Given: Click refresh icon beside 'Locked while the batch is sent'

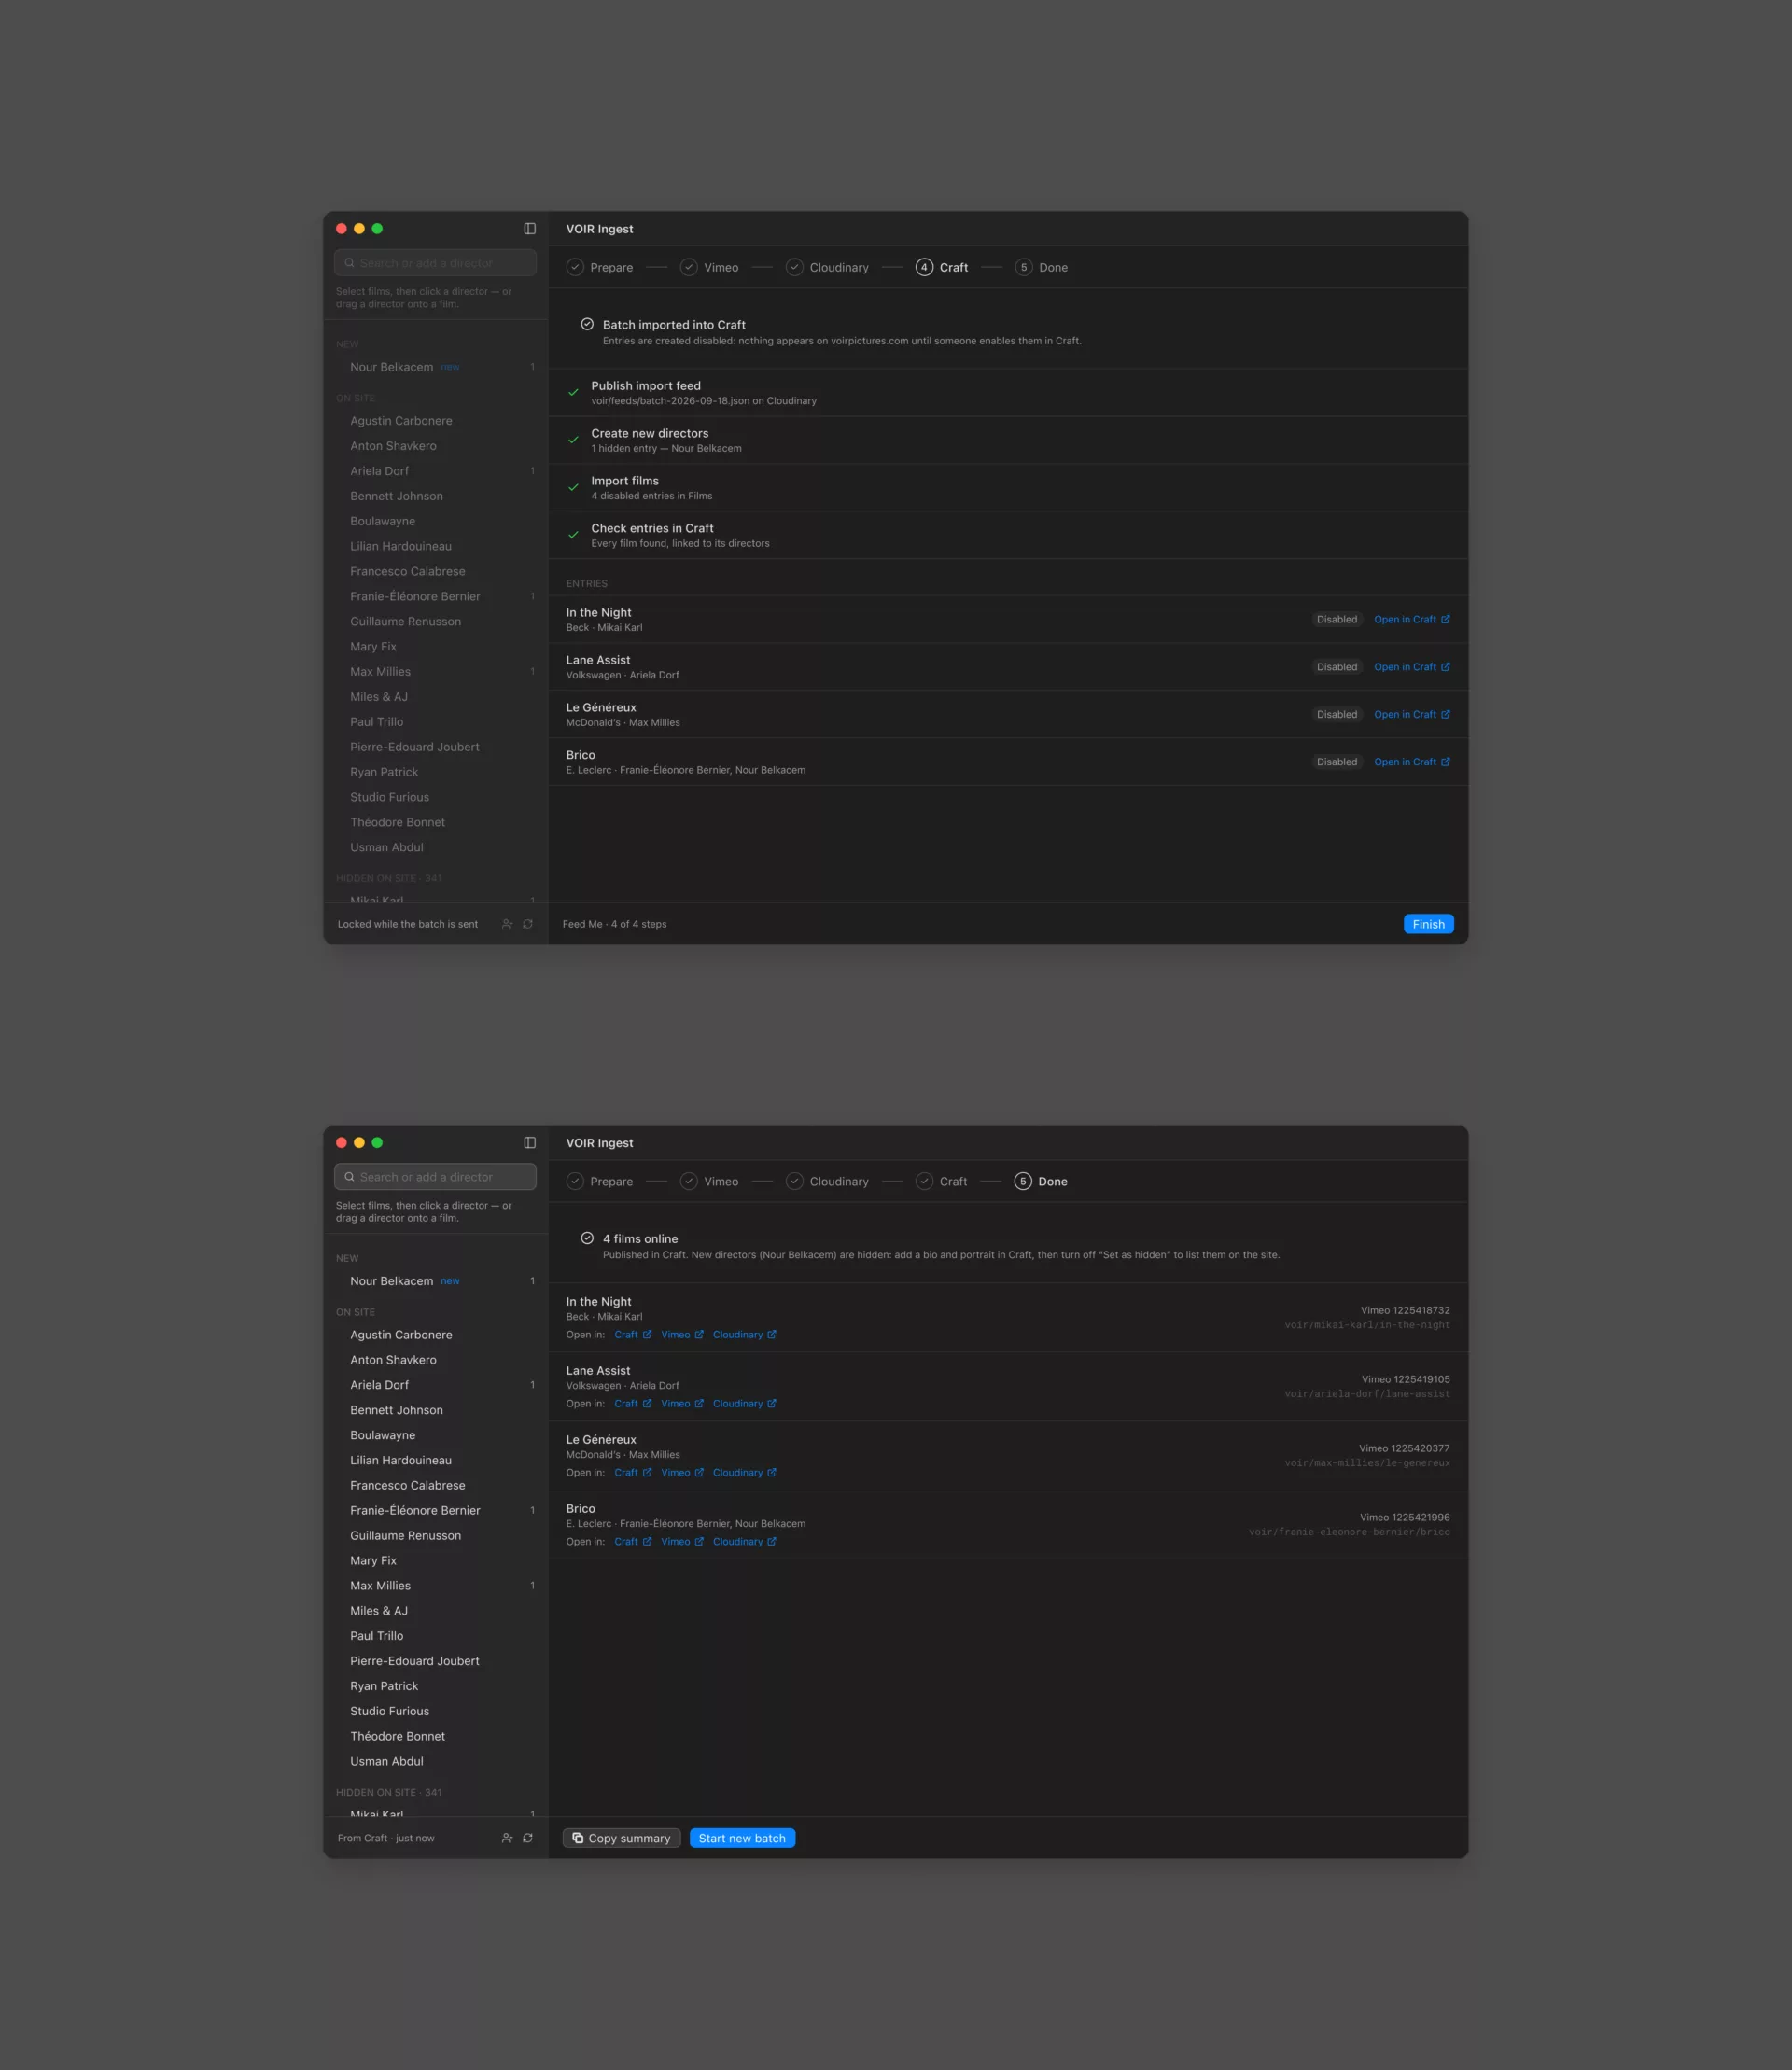Looking at the screenshot, I should (x=528, y=924).
